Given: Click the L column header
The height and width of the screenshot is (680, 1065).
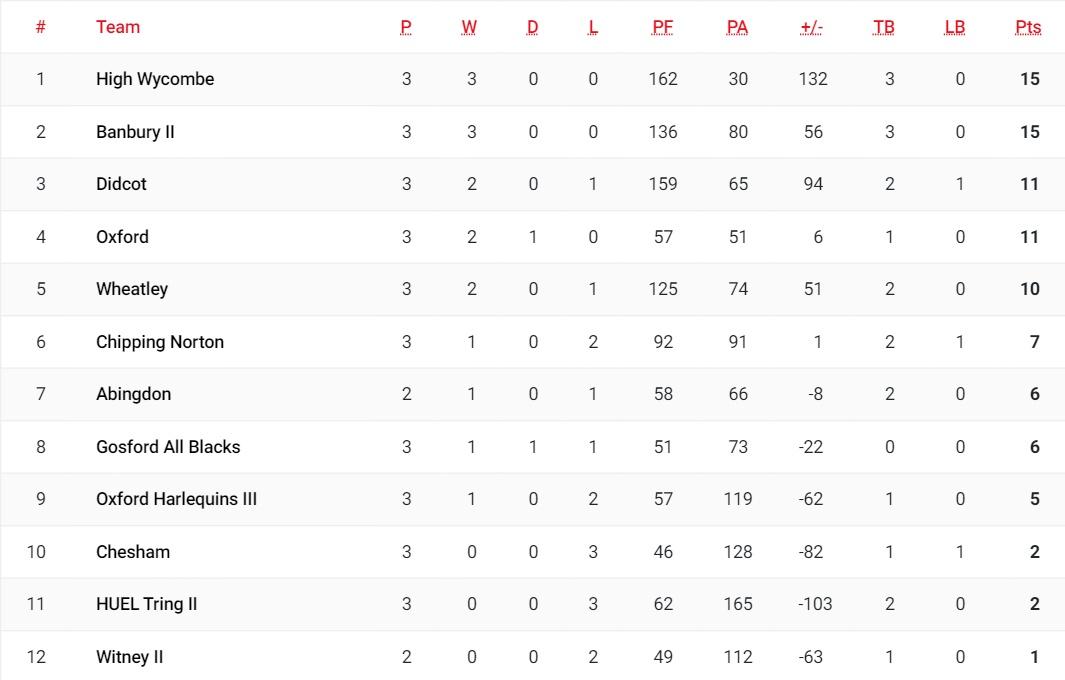Looking at the screenshot, I should pos(593,27).
